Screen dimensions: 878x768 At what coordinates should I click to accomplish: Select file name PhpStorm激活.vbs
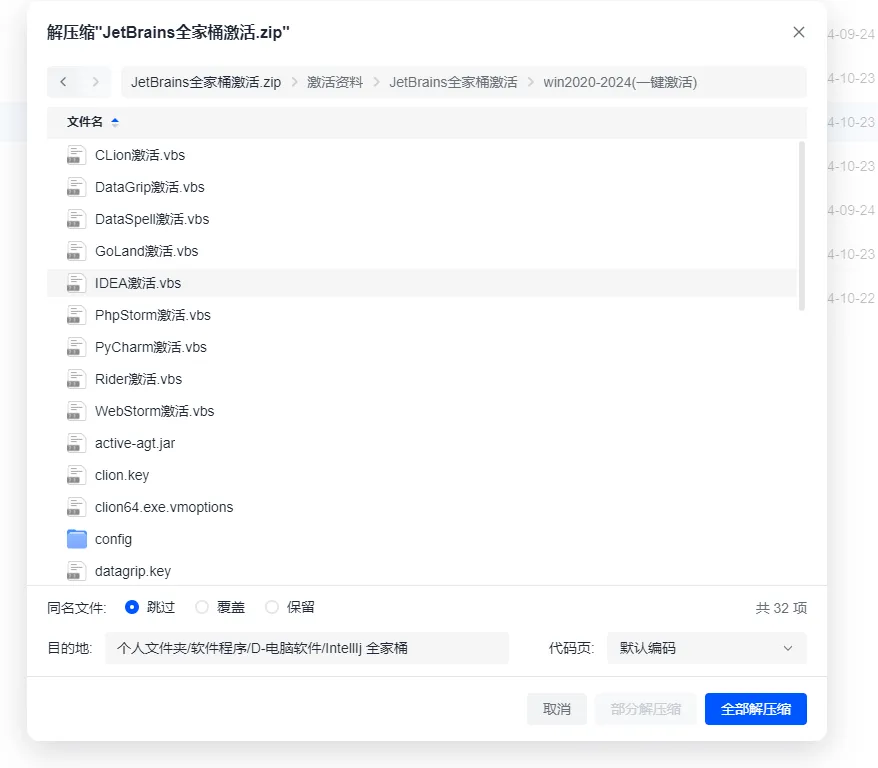pyautogui.click(x=153, y=315)
